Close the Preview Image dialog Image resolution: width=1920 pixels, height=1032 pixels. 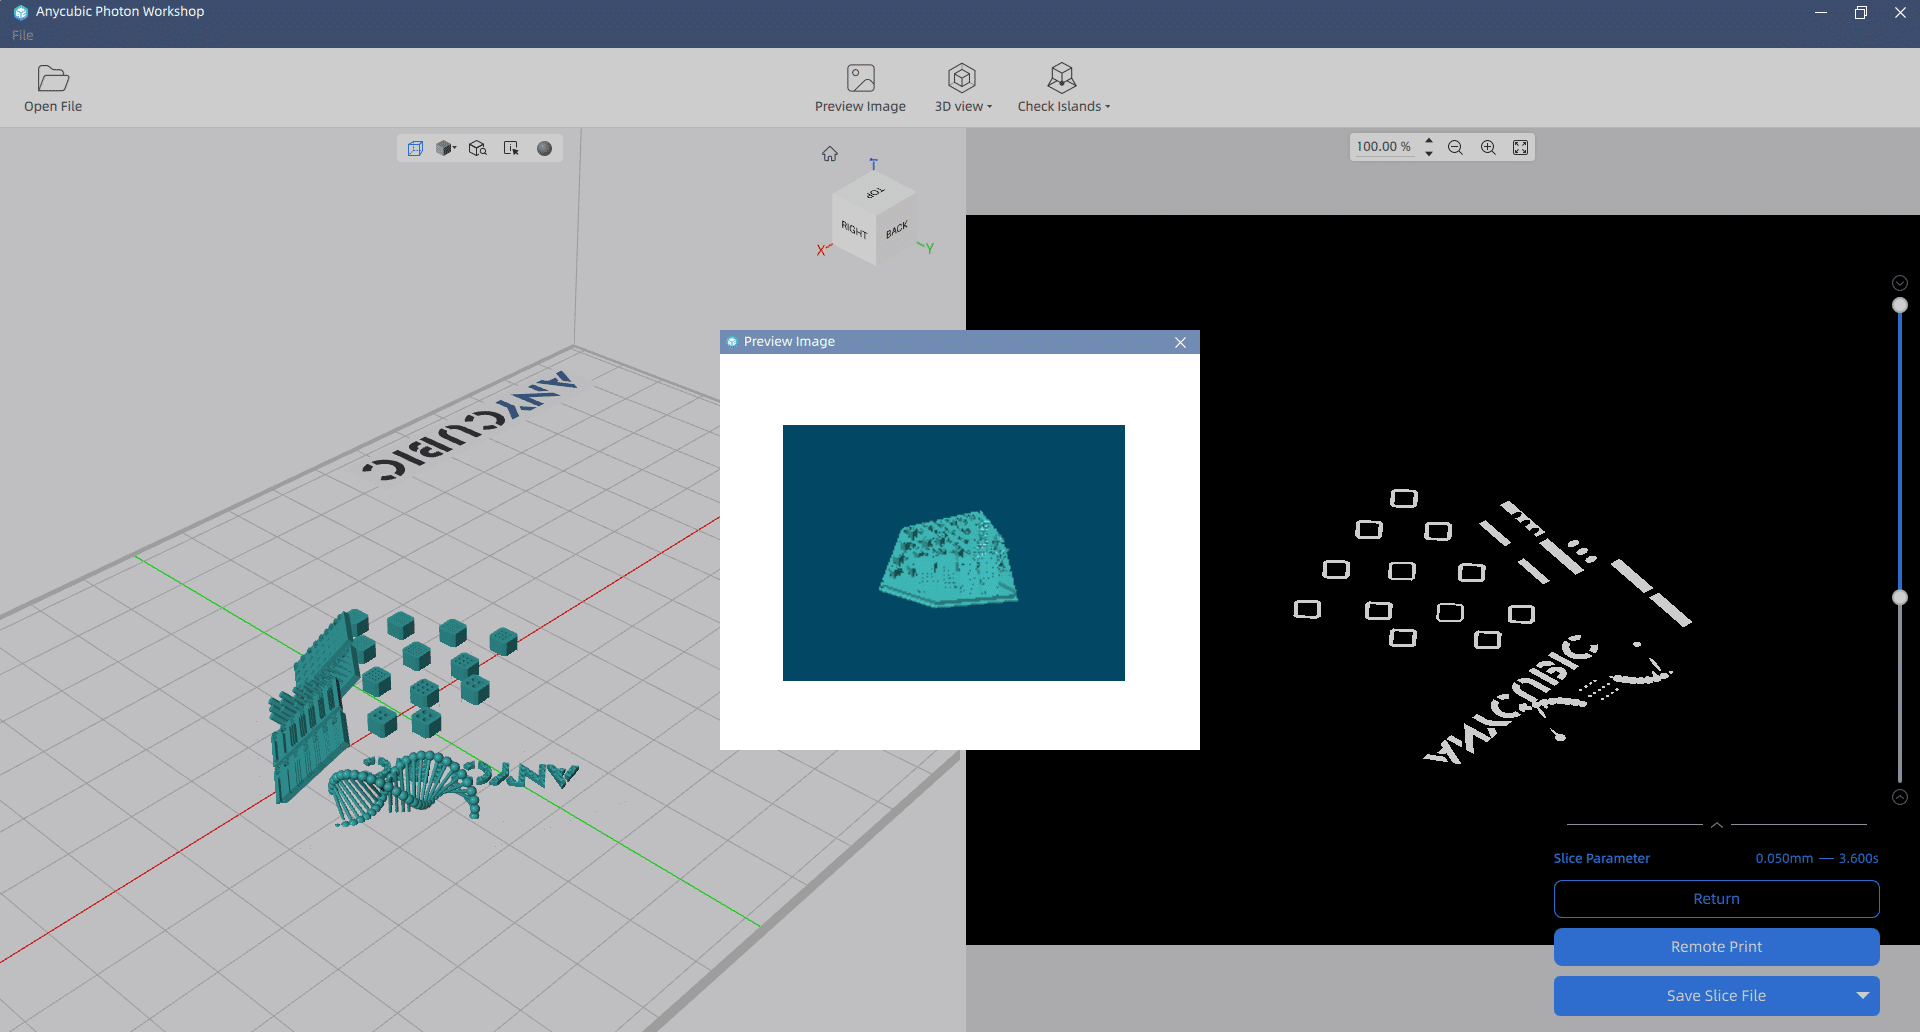(1180, 342)
